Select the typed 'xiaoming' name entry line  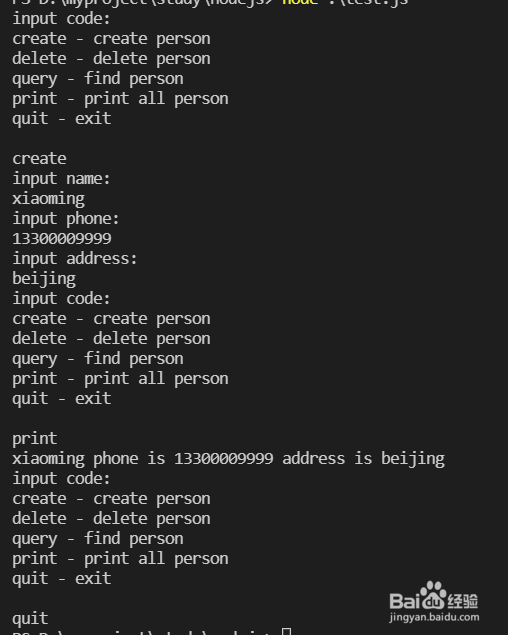[x=49, y=199]
